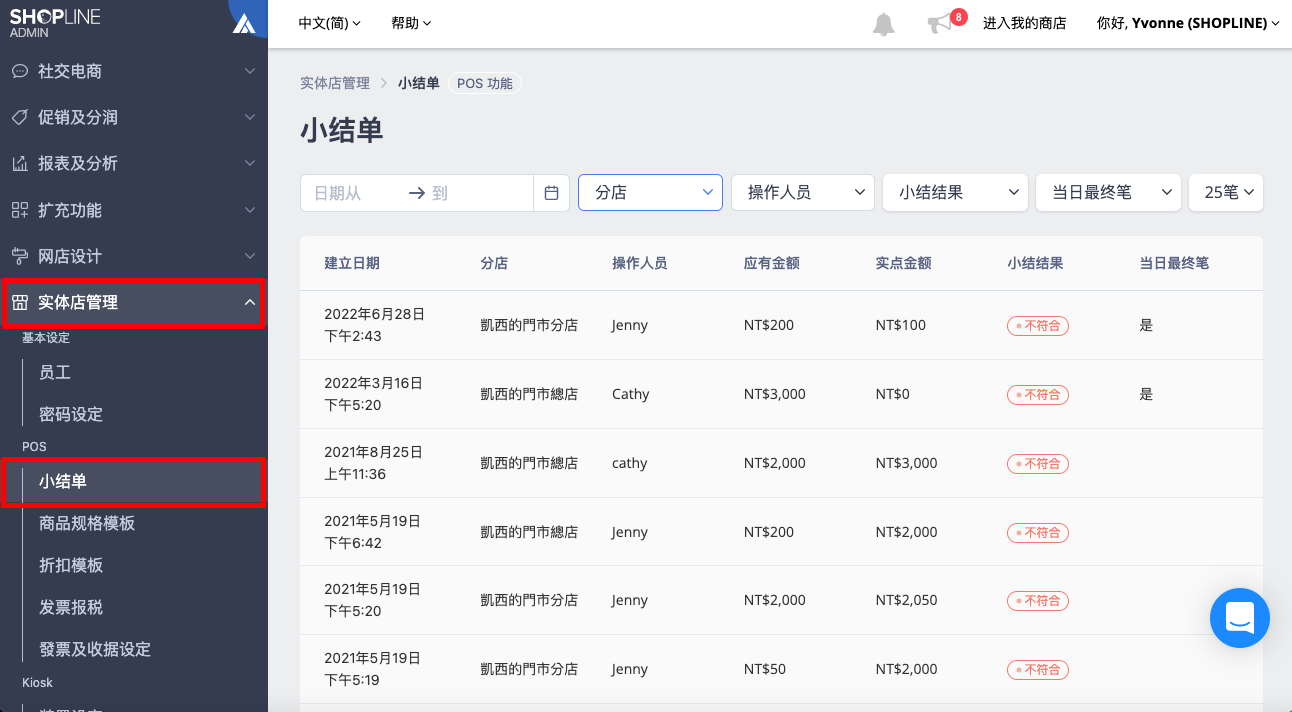Open the 中文(简) language dropdown
Image resolution: width=1292 pixels, height=712 pixels.
coord(330,23)
